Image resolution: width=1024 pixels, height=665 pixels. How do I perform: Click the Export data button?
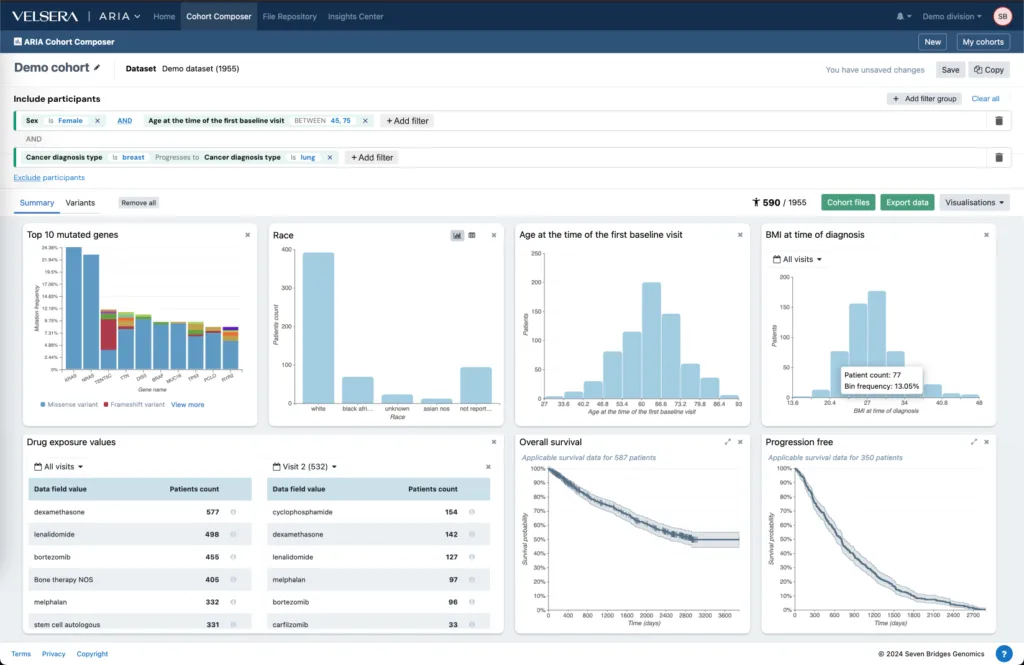tap(907, 202)
